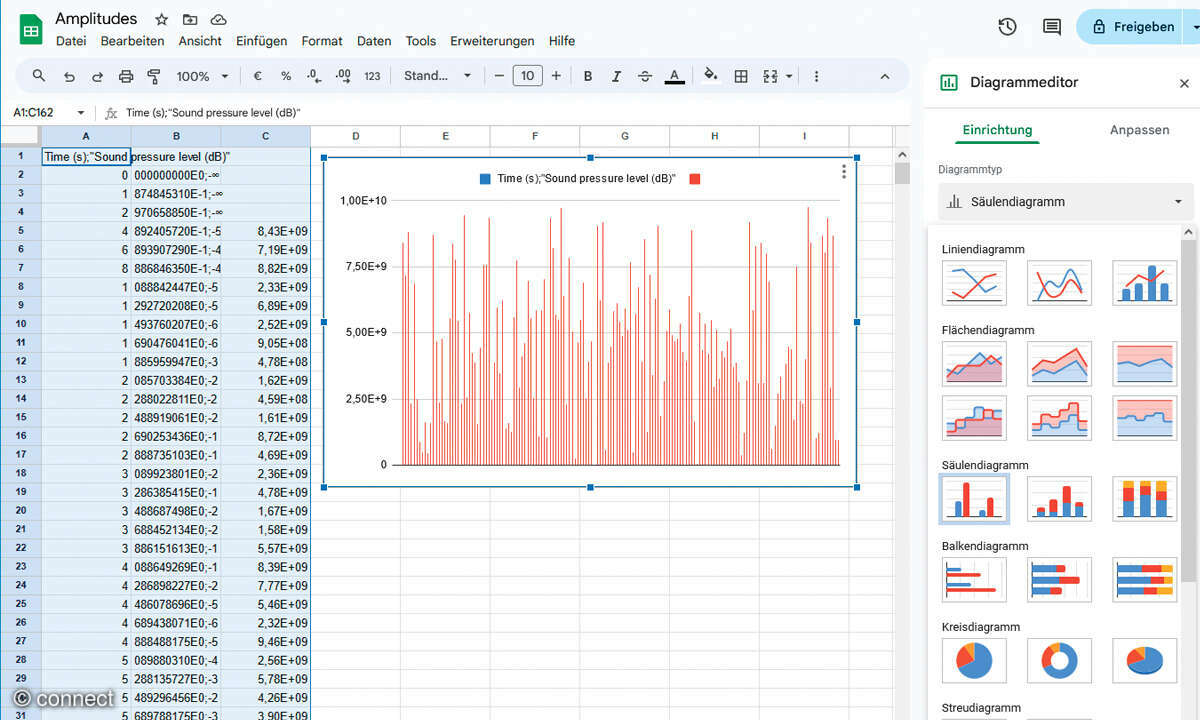Open the Säulendiagramm chart type dropdown
The height and width of the screenshot is (720, 1200).
[x=1066, y=201]
